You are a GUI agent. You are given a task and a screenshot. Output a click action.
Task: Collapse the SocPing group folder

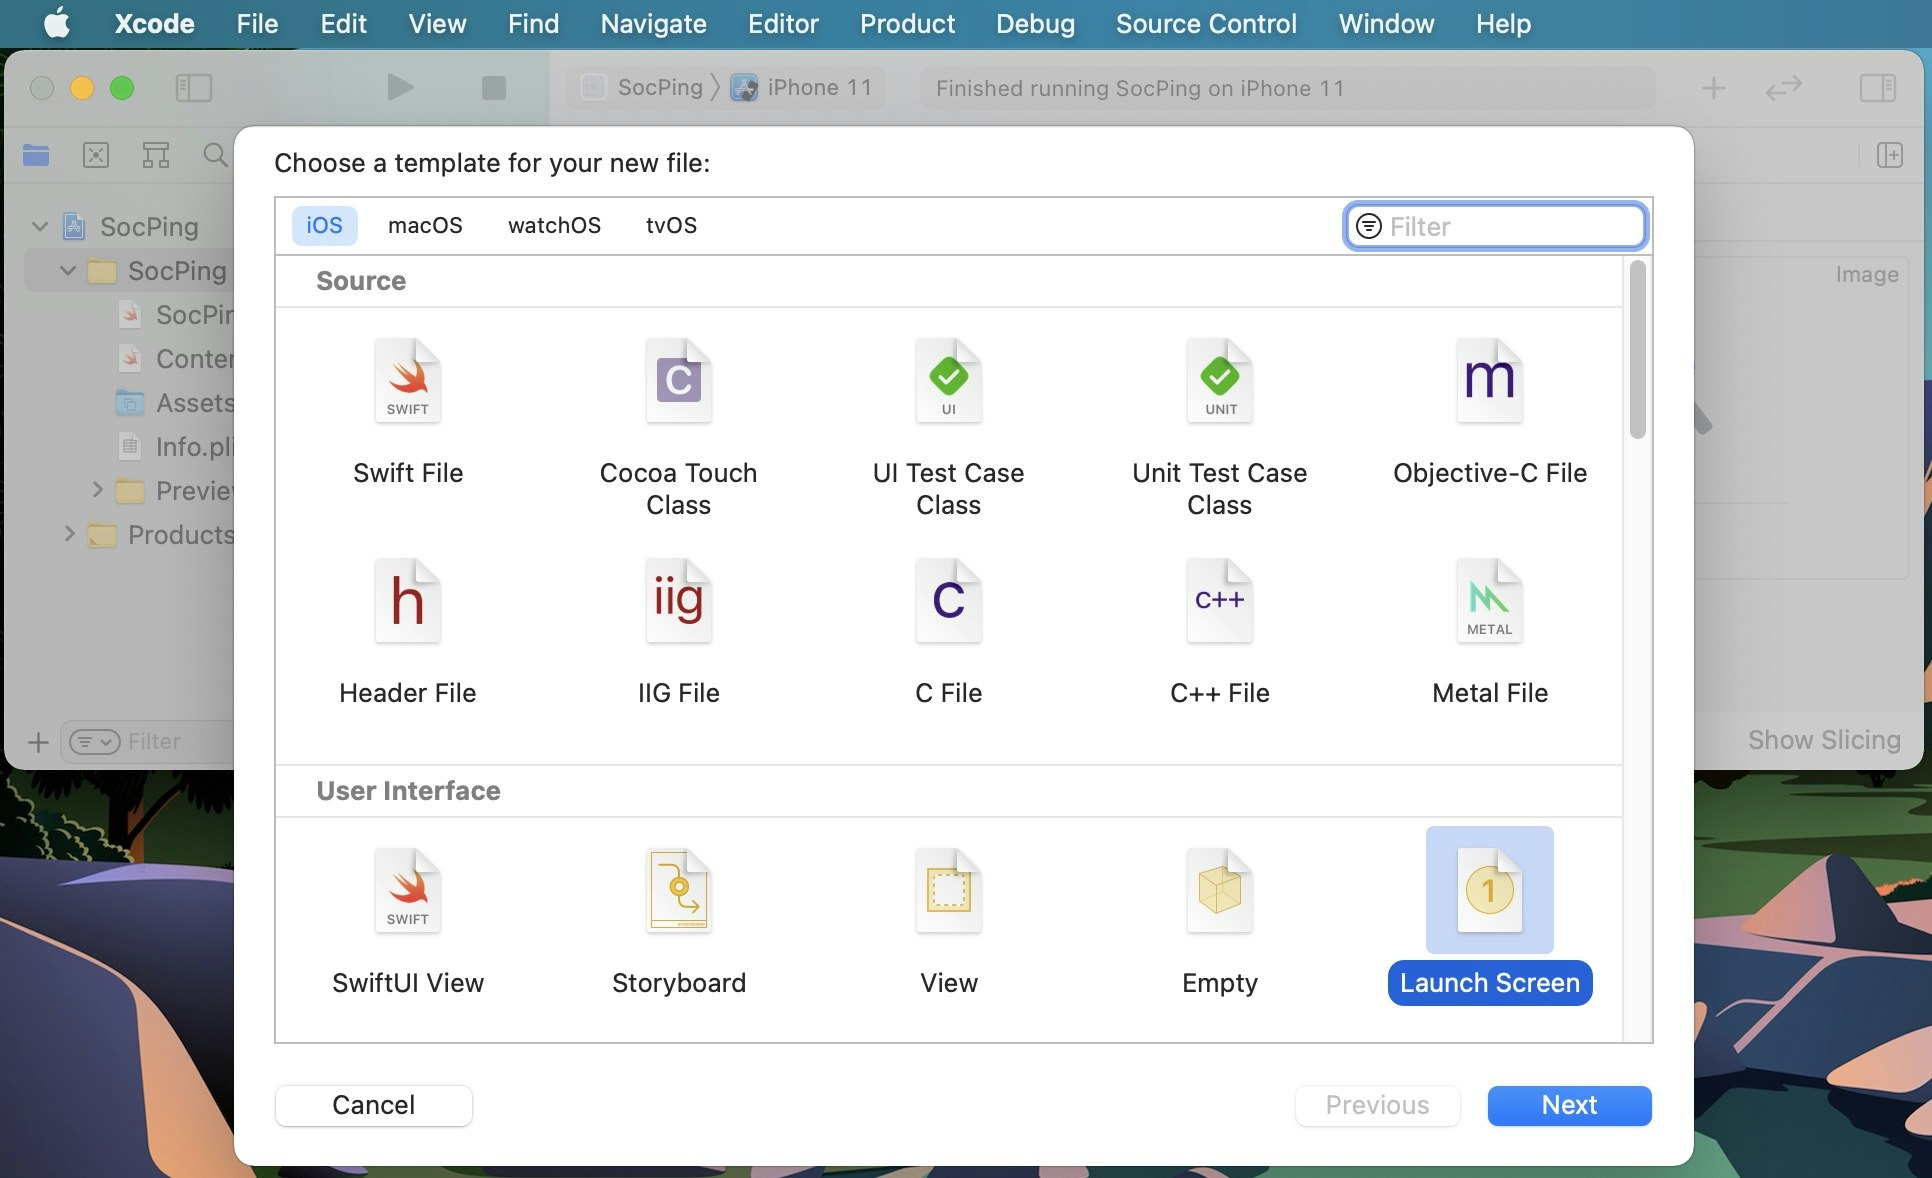point(68,271)
